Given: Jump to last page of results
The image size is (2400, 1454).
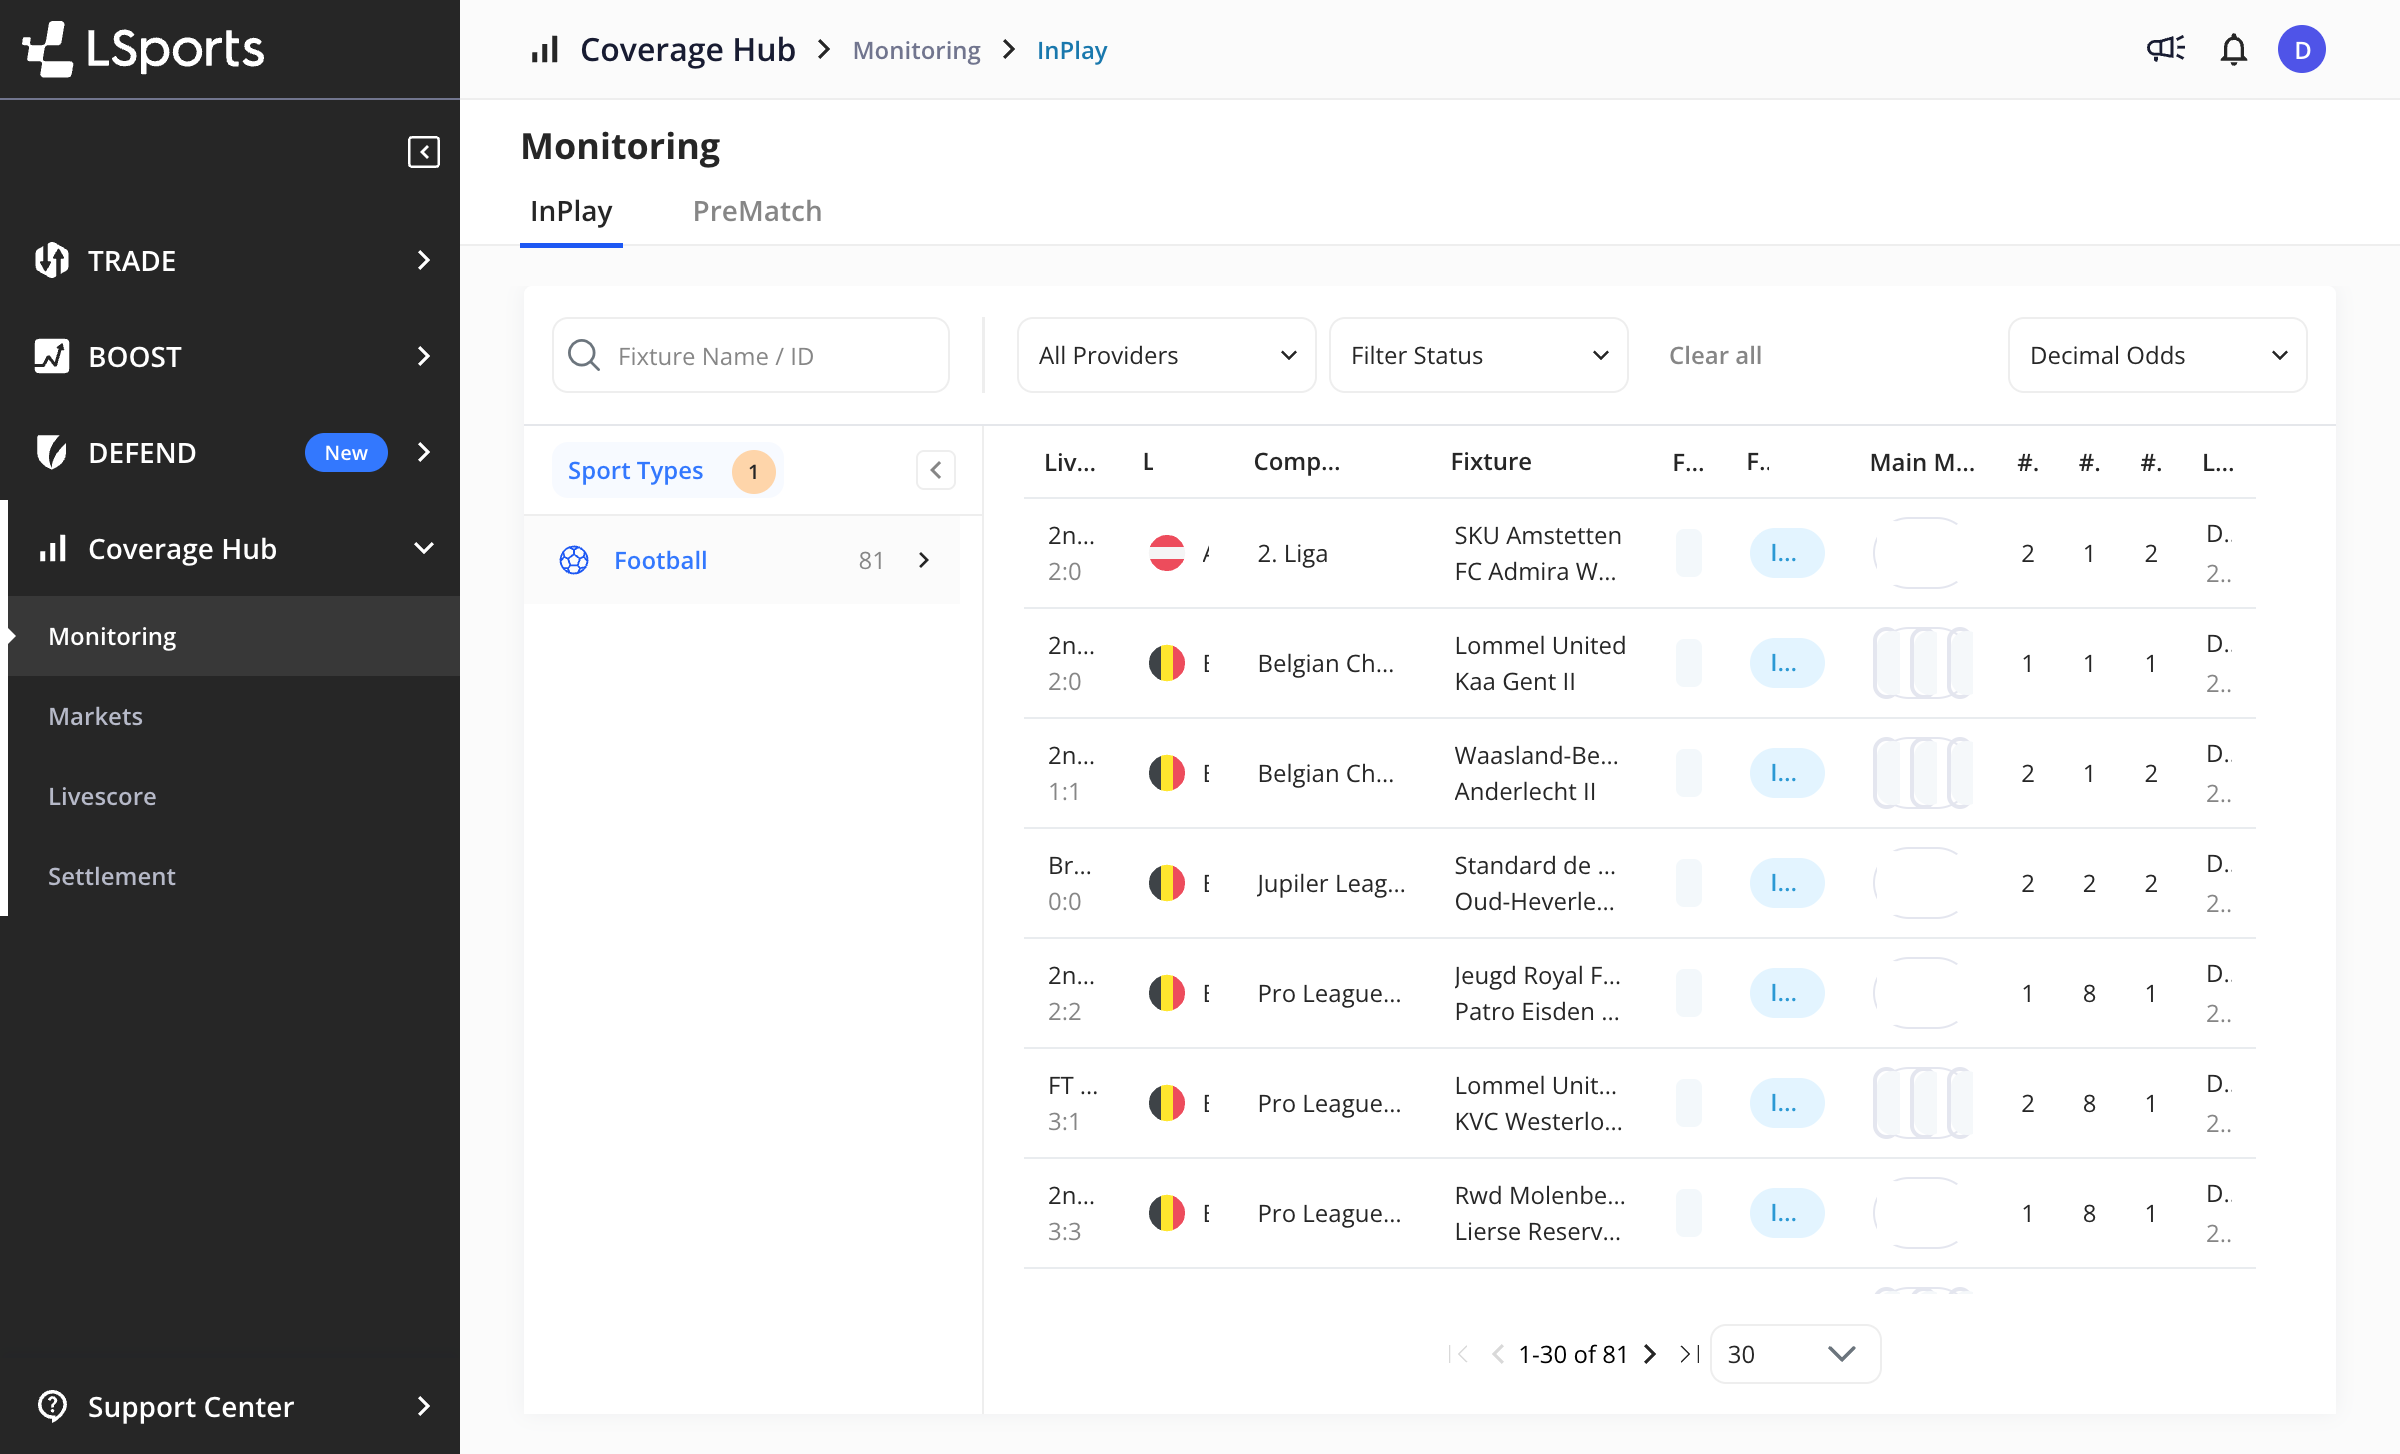Looking at the screenshot, I should [x=1690, y=1354].
